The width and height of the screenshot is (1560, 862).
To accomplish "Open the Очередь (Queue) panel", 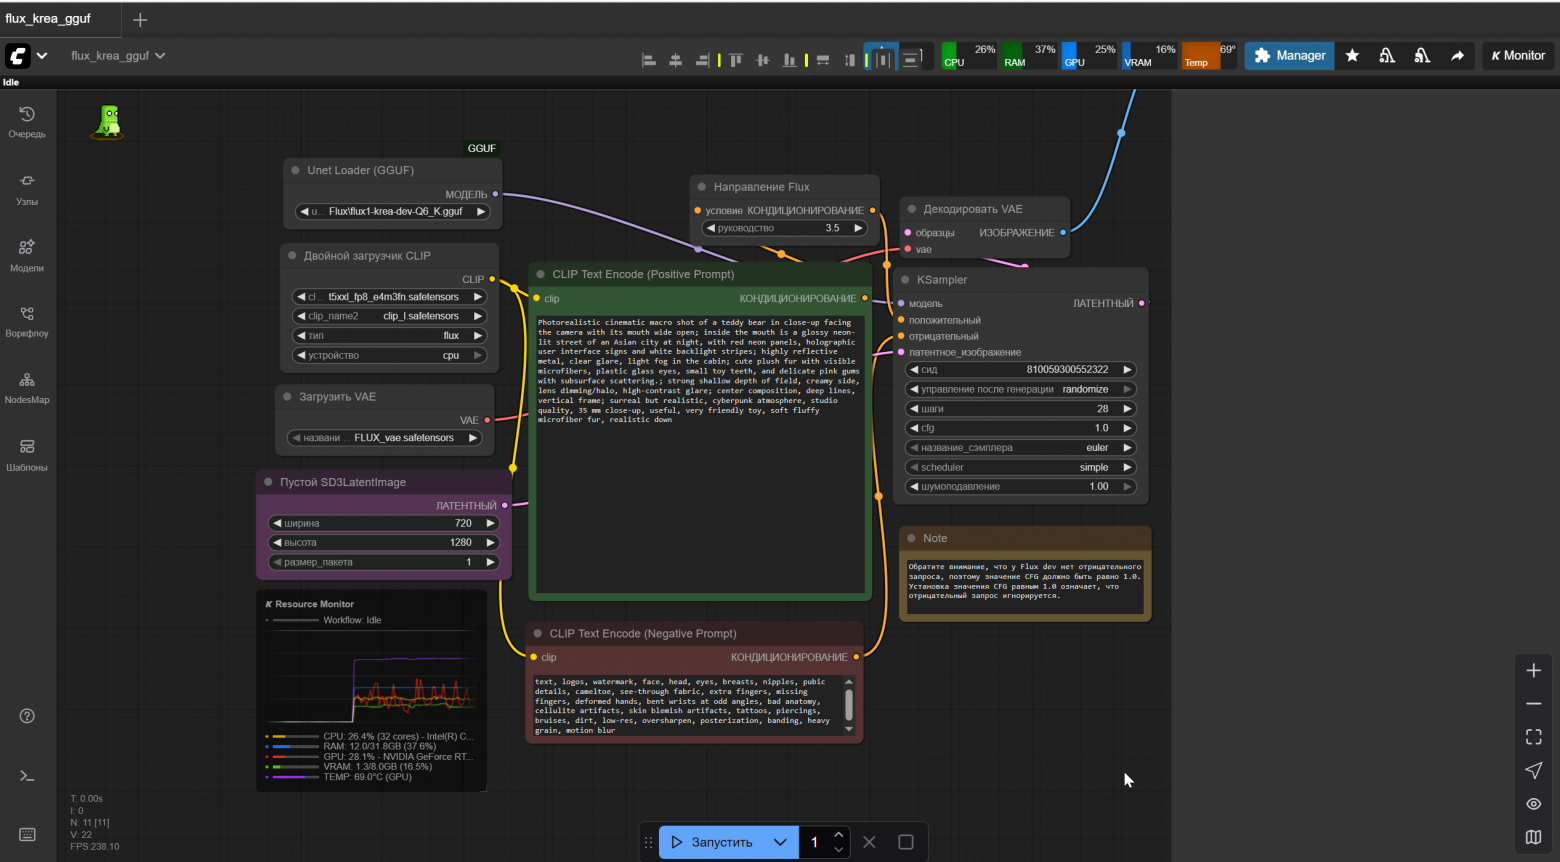I will 27,120.
